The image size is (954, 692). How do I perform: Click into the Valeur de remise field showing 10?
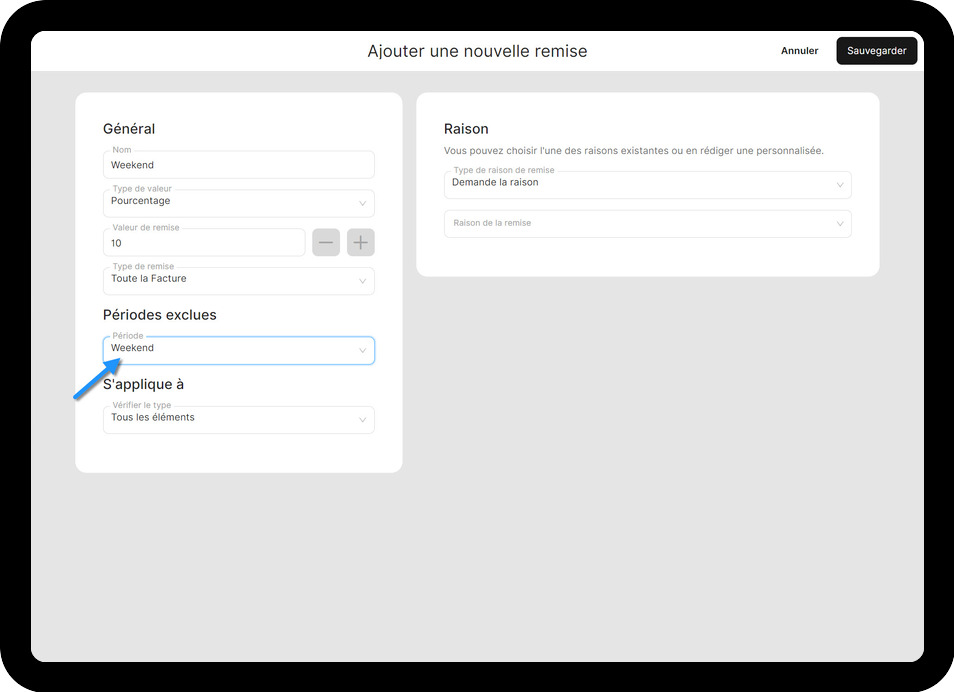pyautogui.click(x=204, y=243)
